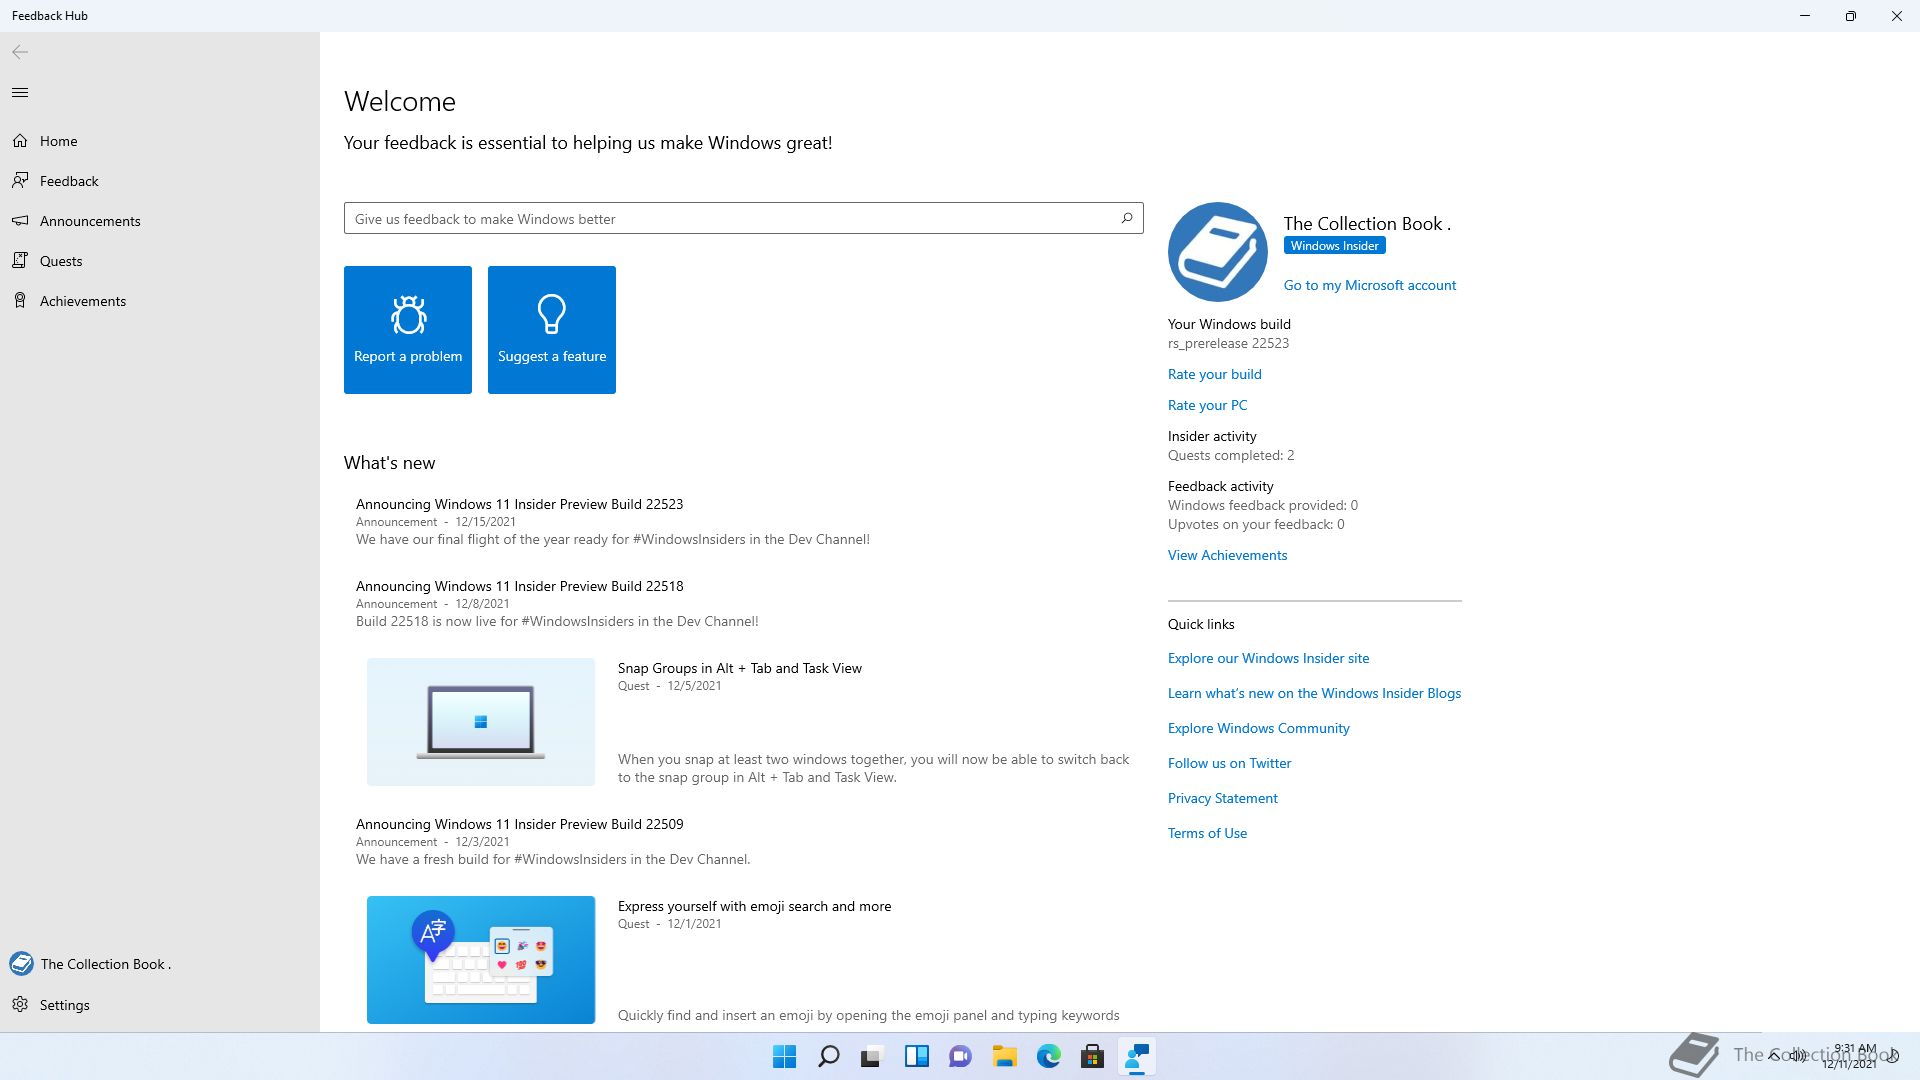Open Snap Groups in Alt + Tab quest

click(740, 668)
